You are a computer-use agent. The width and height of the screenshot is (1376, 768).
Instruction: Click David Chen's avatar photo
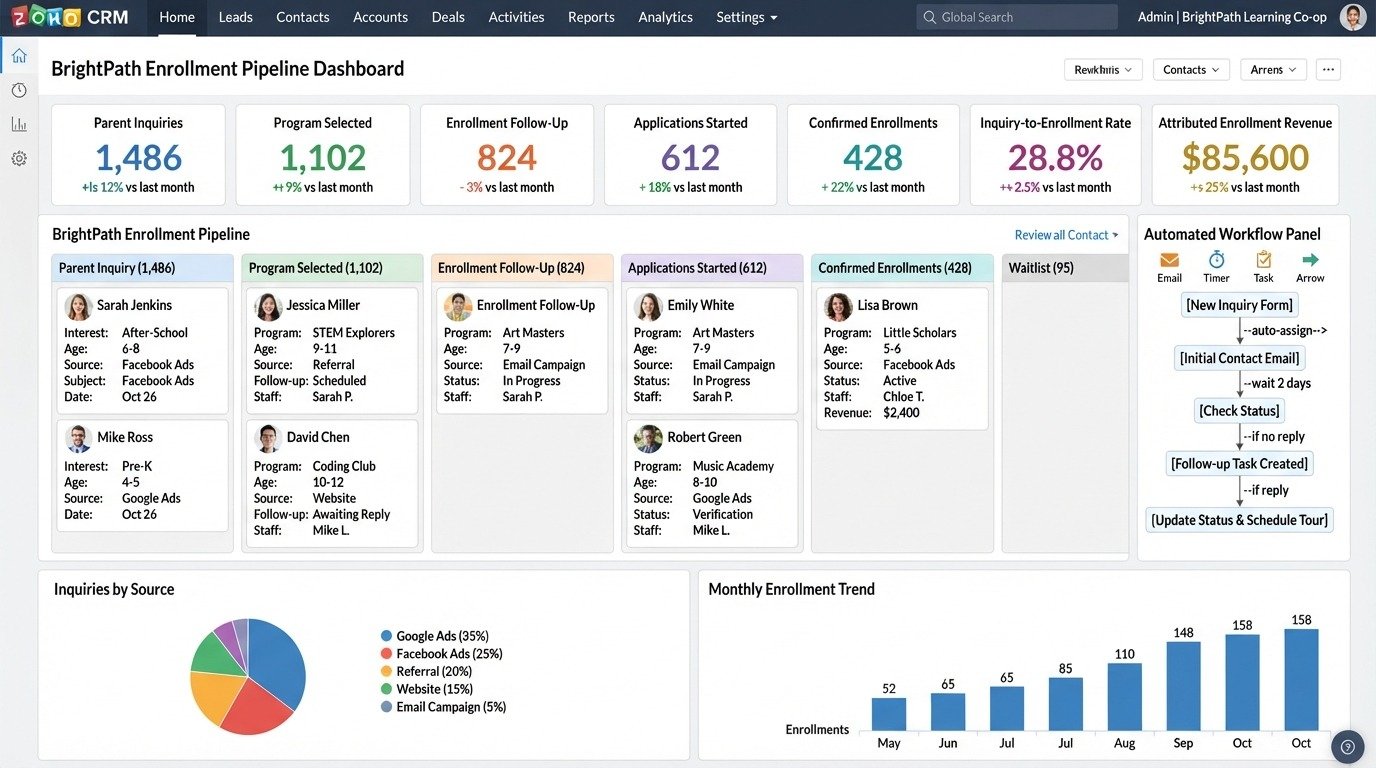click(x=268, y=438)
